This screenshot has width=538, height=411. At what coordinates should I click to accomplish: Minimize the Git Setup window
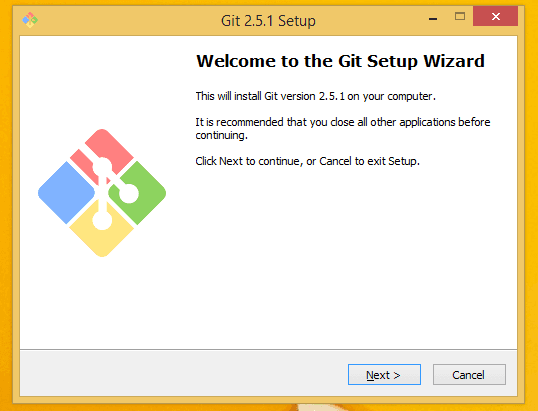(433, 16)
